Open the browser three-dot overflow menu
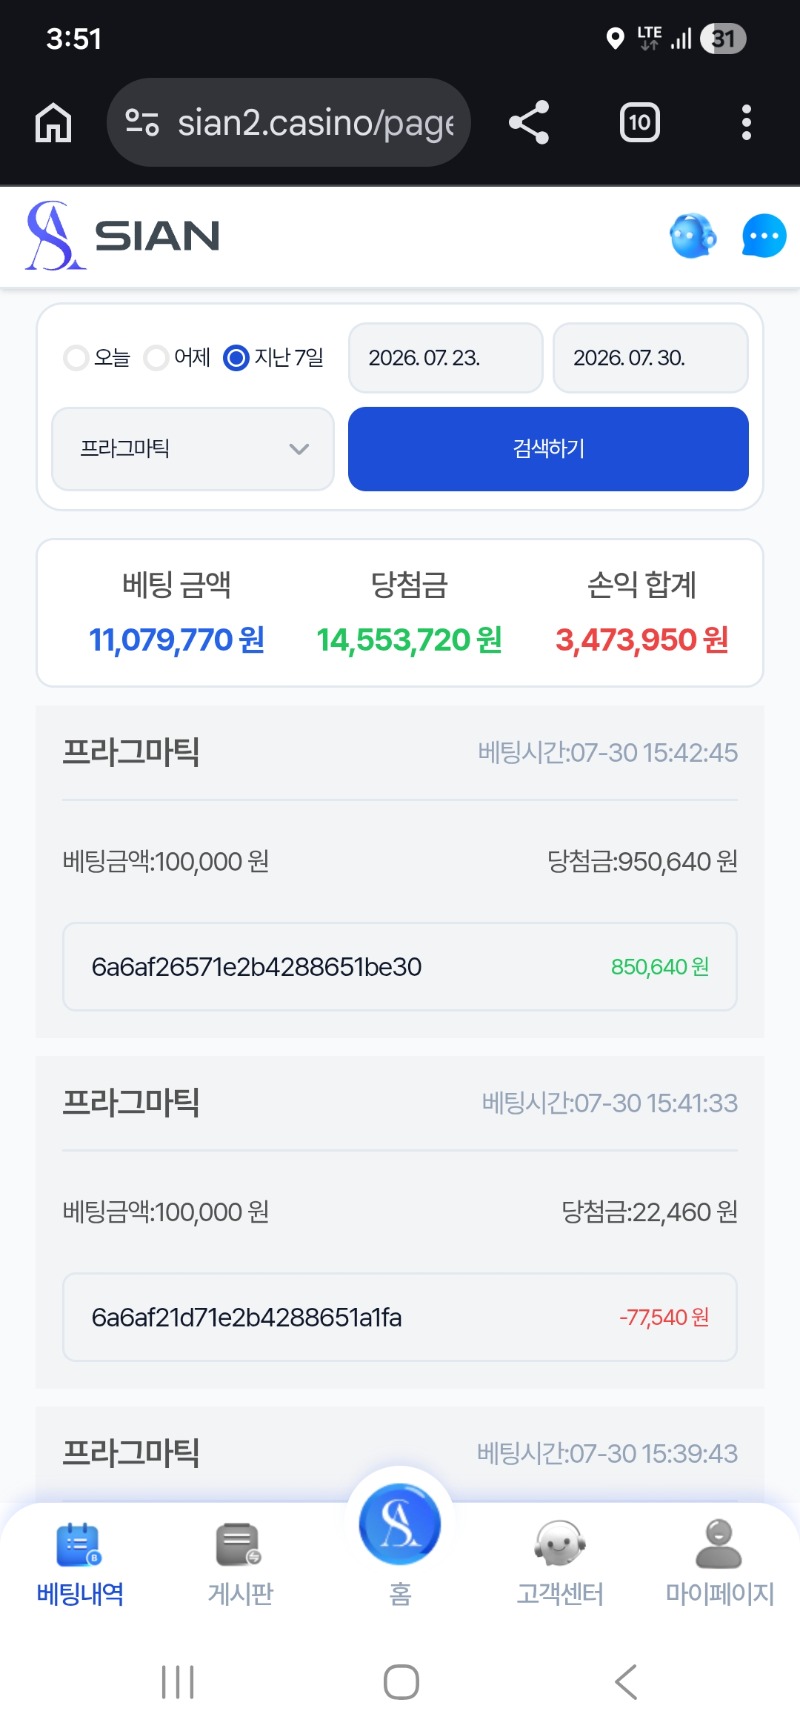The height and width of the screenshot is (1734, 800). tap(746, 123)
